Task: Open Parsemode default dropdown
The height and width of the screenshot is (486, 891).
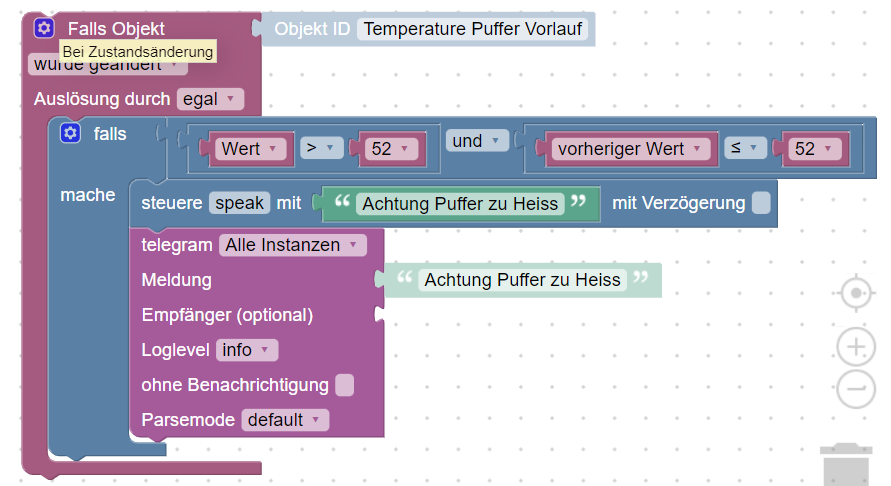Action: [285, 420]
